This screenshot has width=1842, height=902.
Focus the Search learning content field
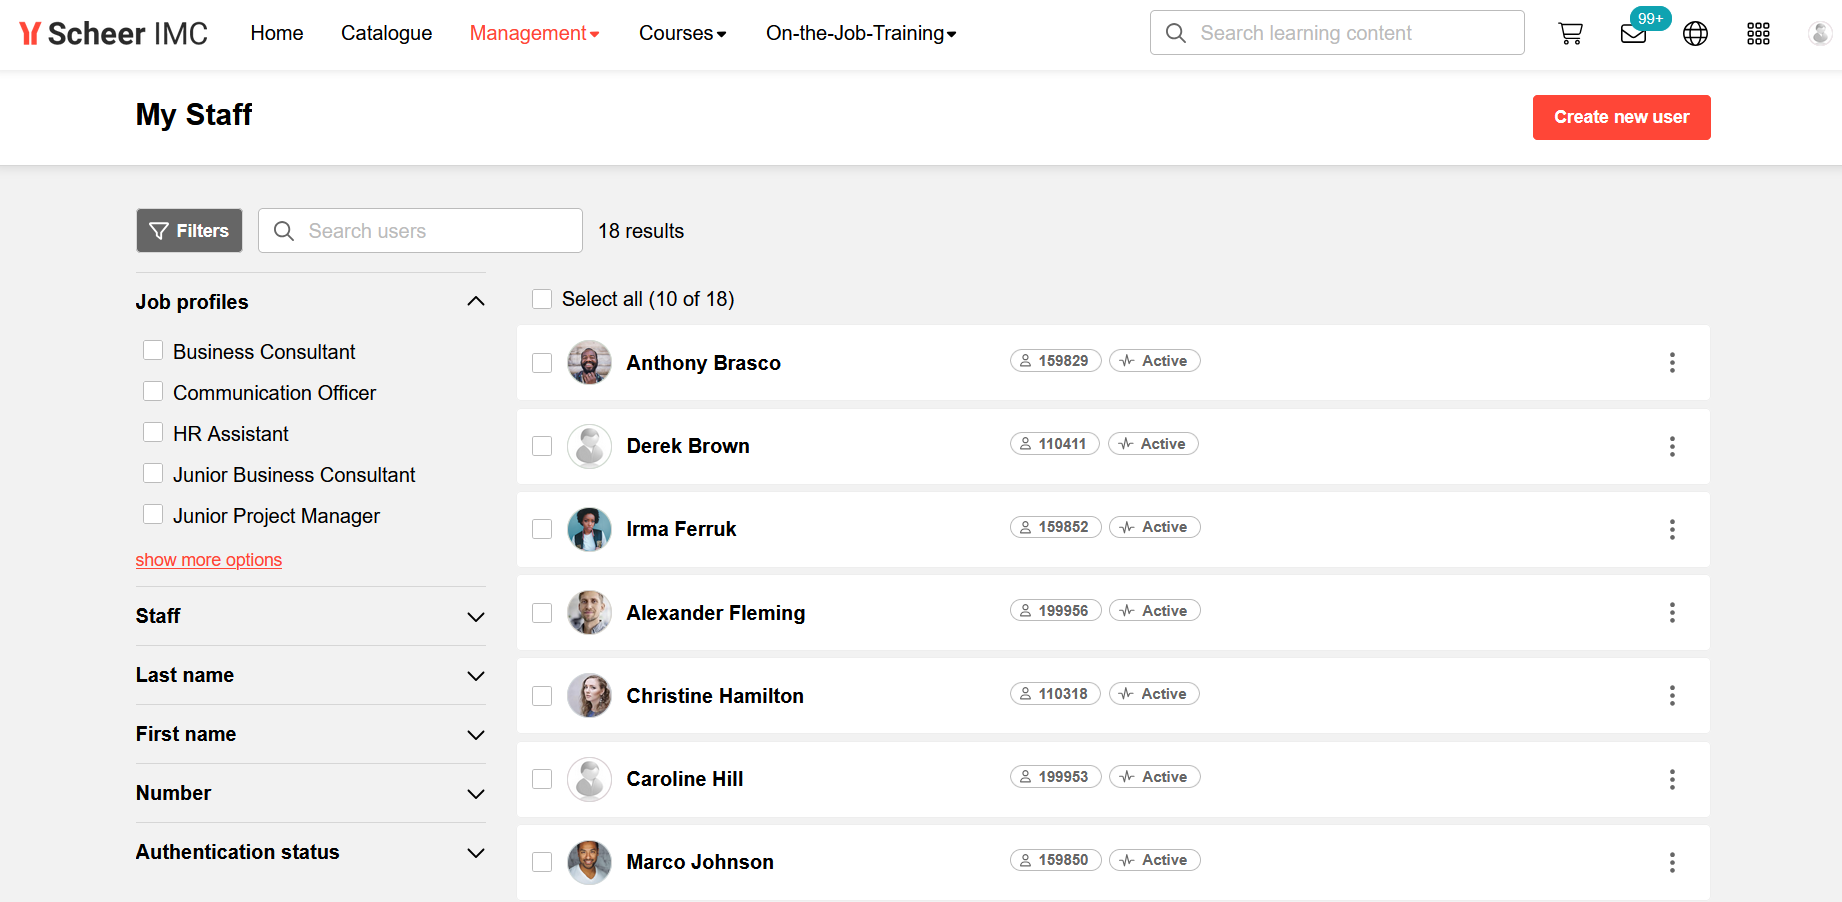click(x=1337, y=33)
